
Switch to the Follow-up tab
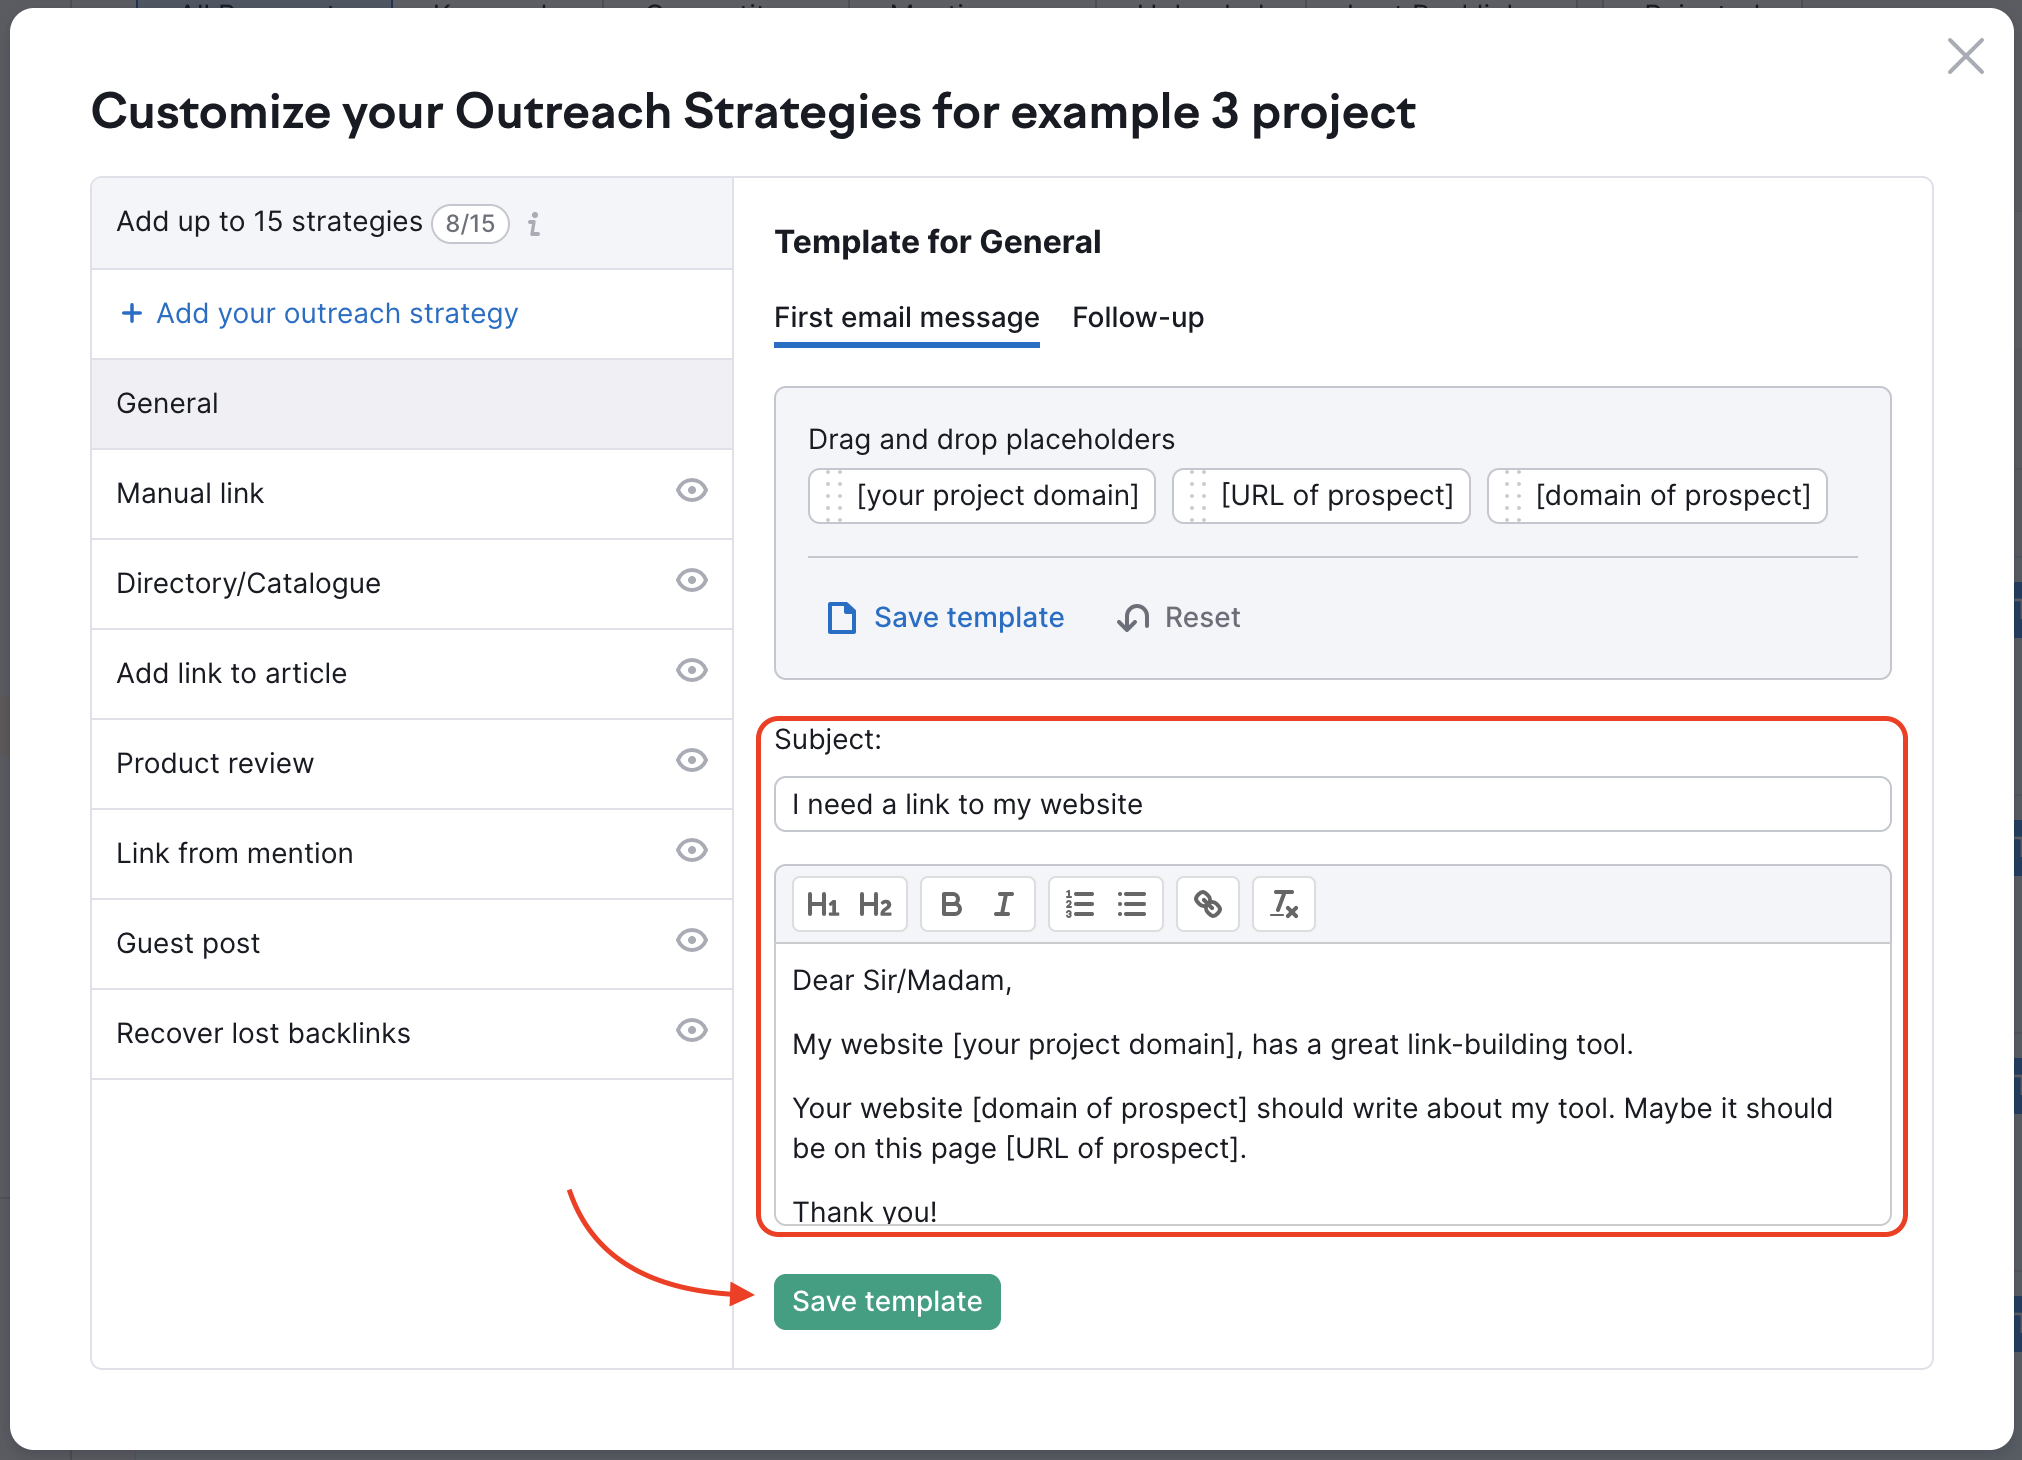(x=1138, y=317)
